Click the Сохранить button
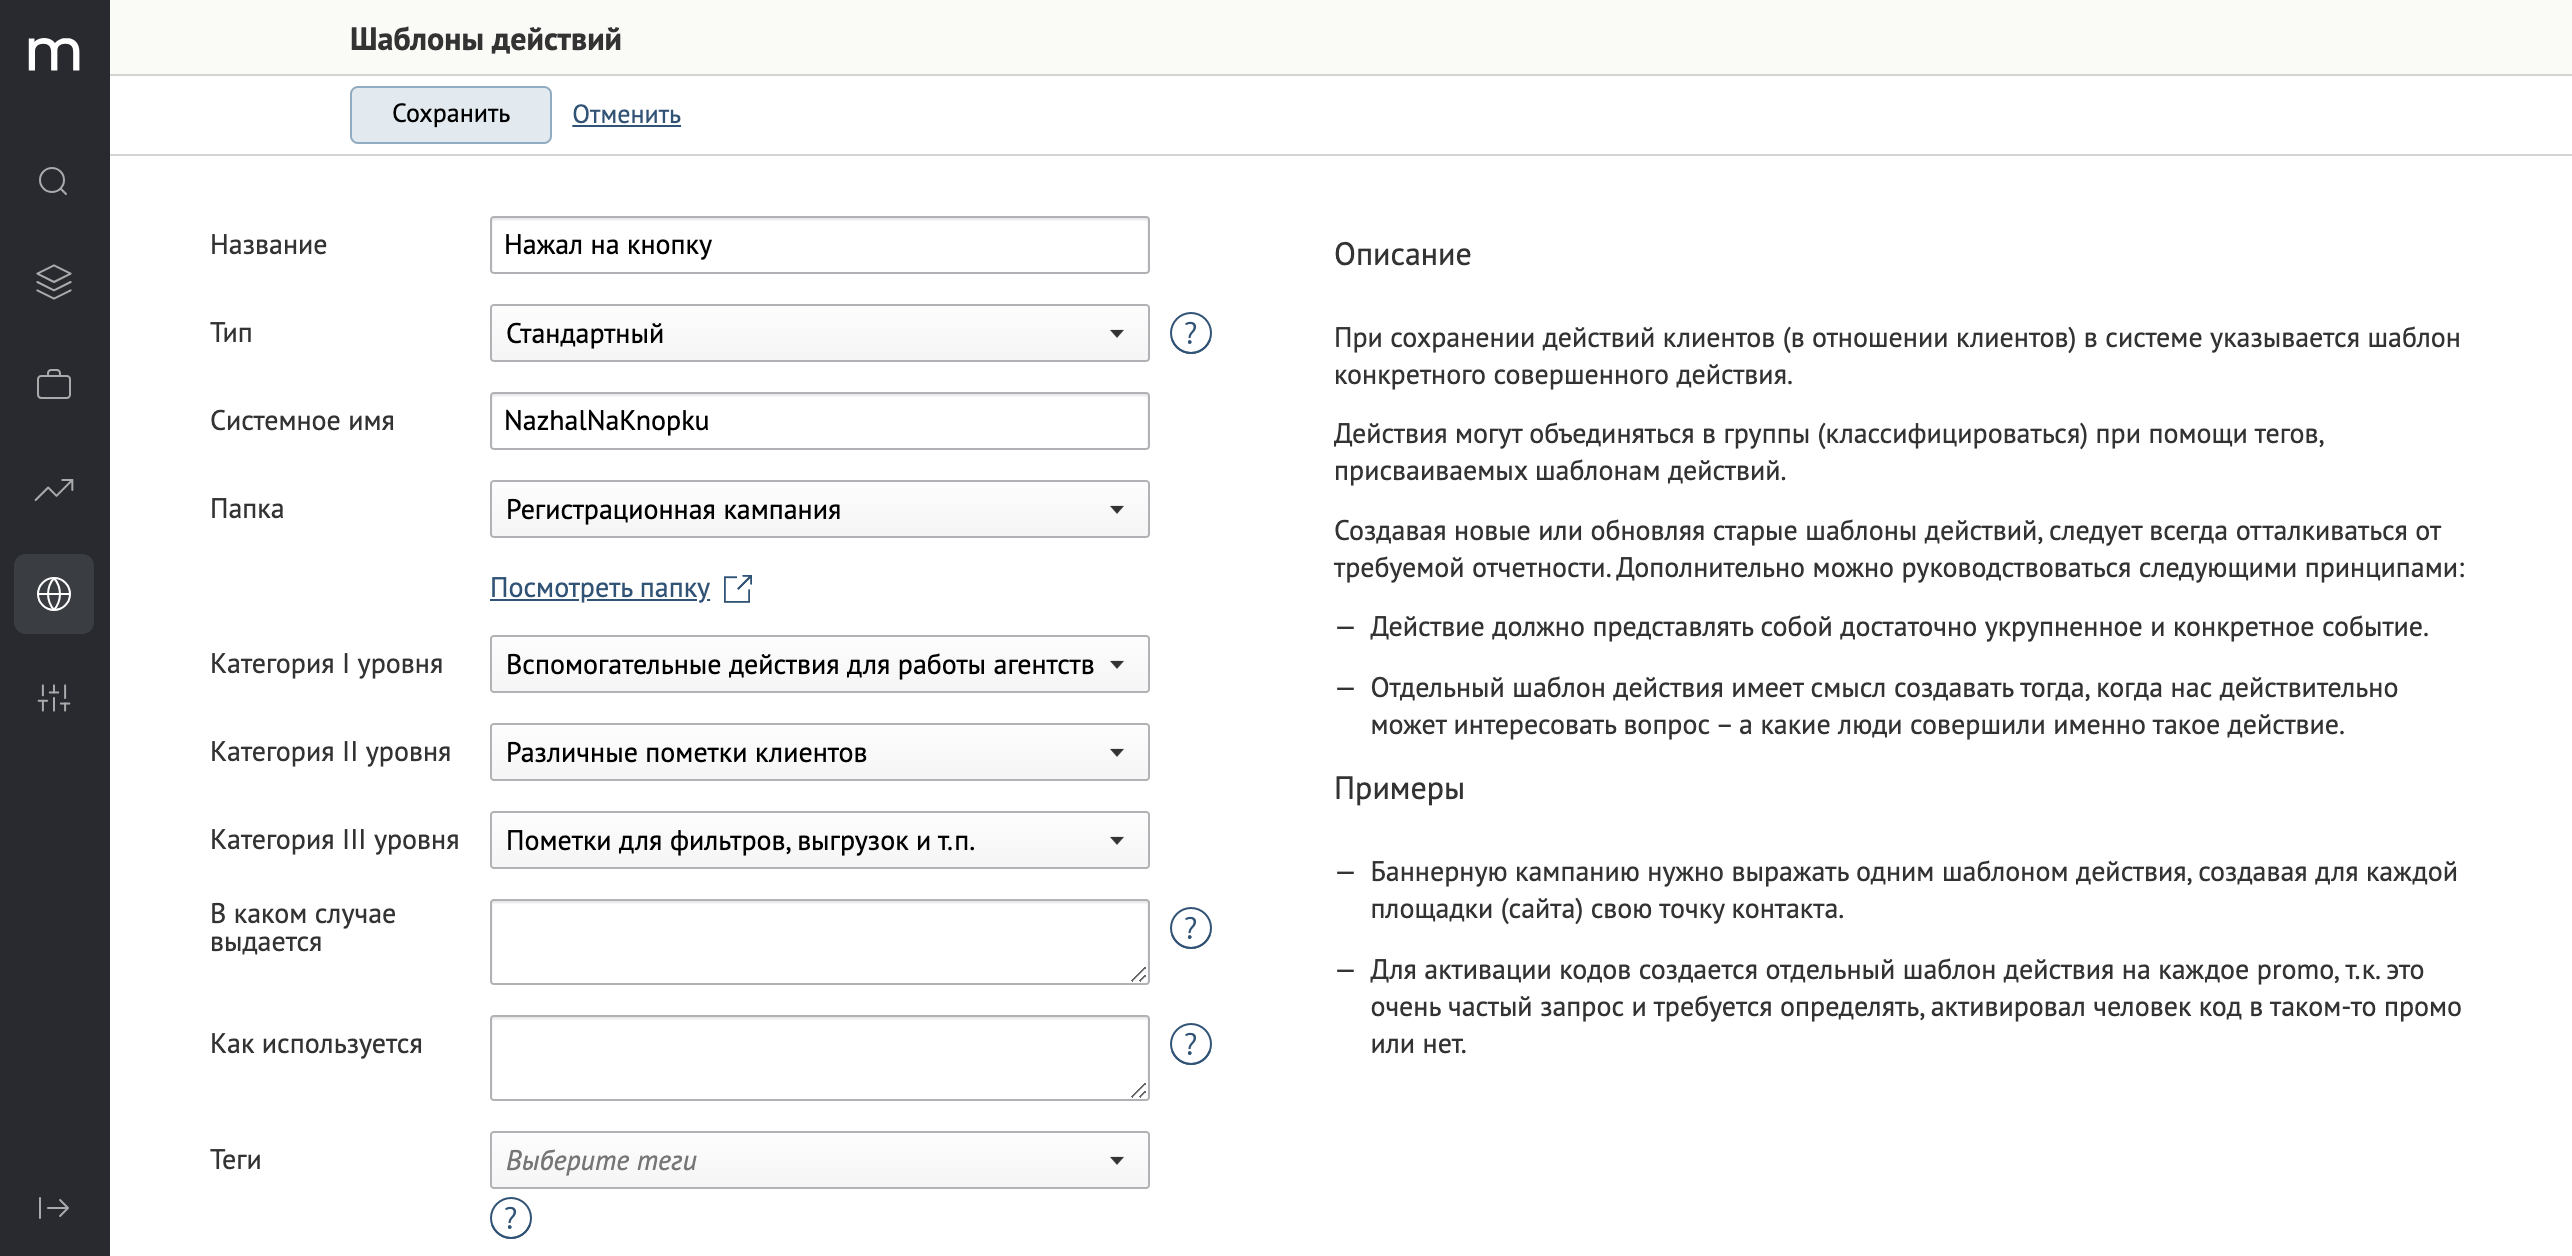This screenshot has width=2572, height=1256. tap(451, 114)
